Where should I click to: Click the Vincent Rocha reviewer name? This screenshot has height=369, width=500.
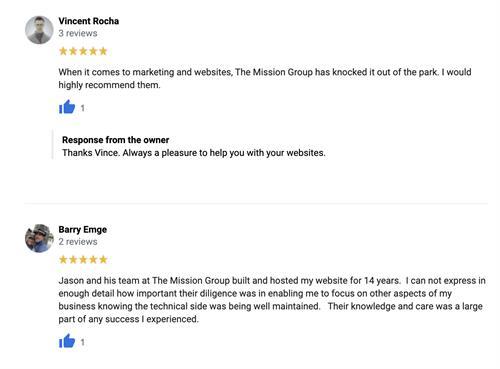[x=89, y=21]
